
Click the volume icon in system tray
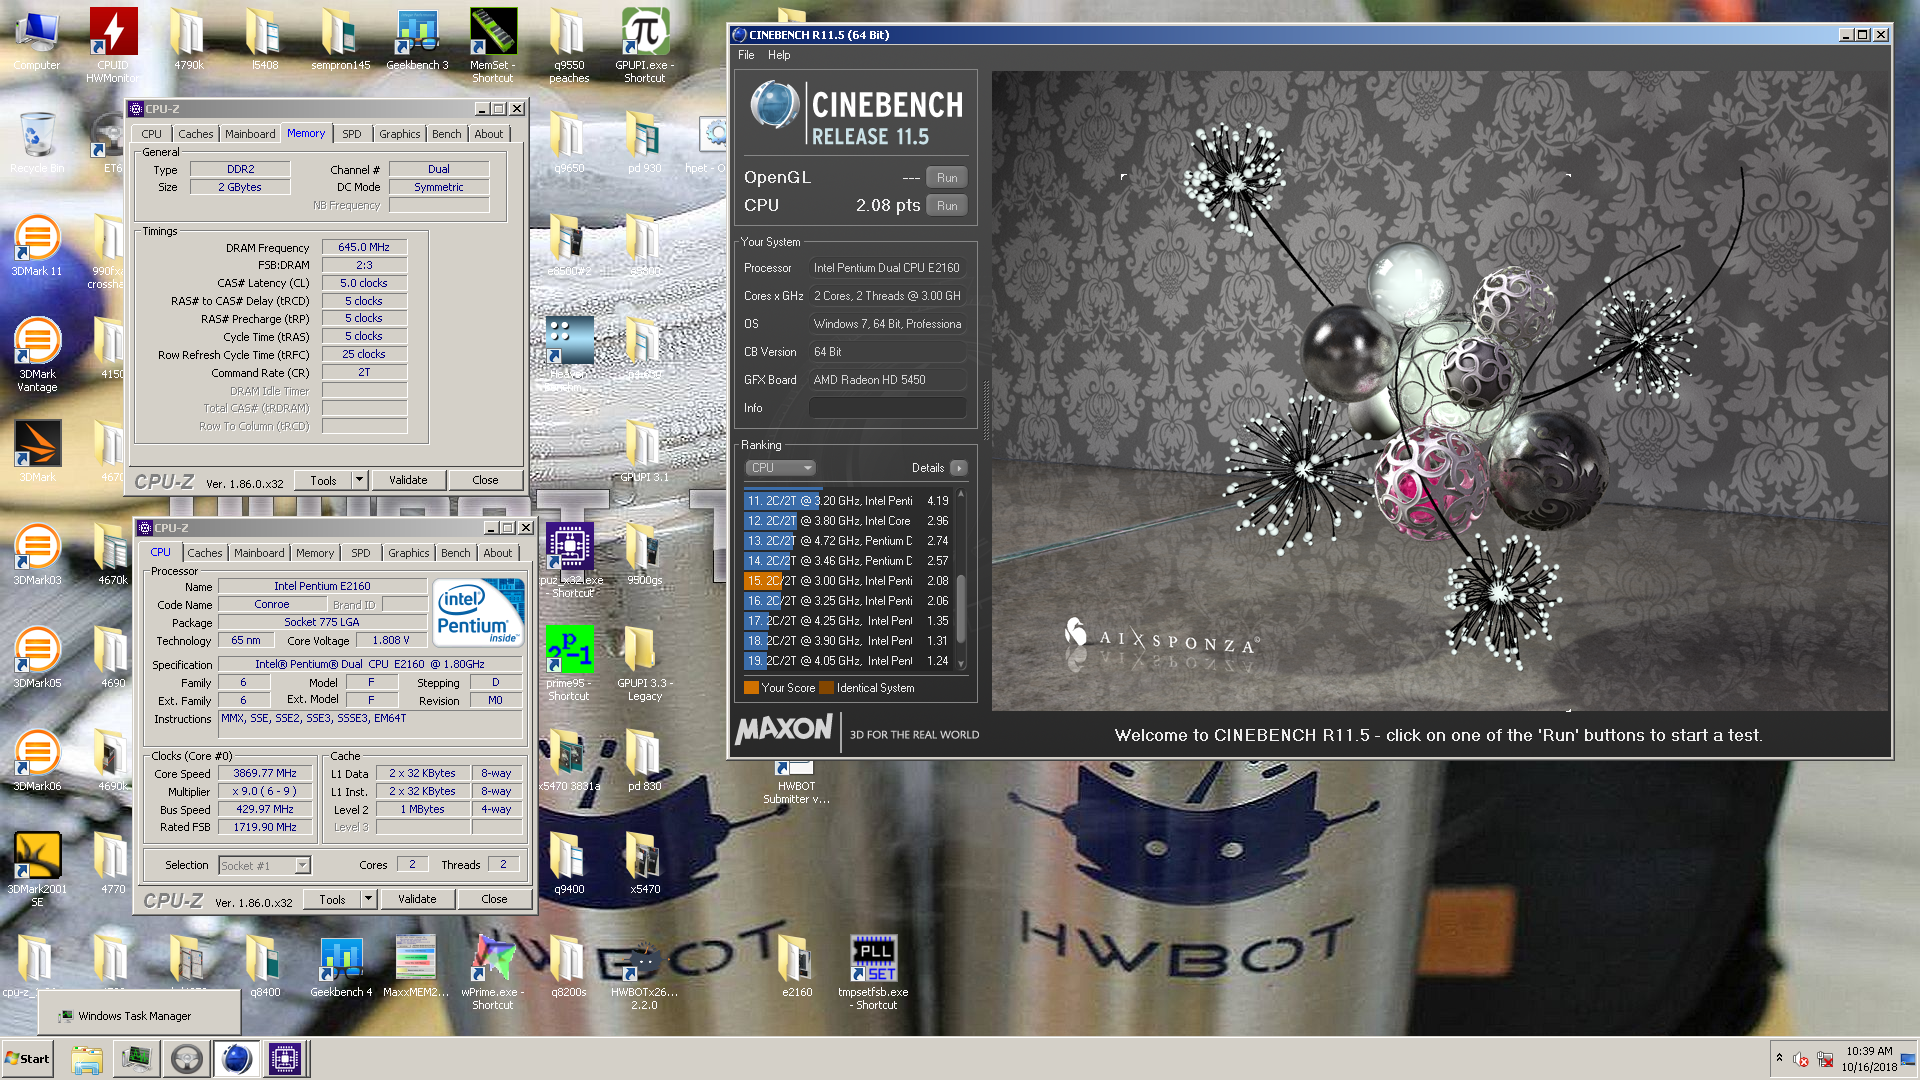pyautogui.click(x=1800, y=1059)
